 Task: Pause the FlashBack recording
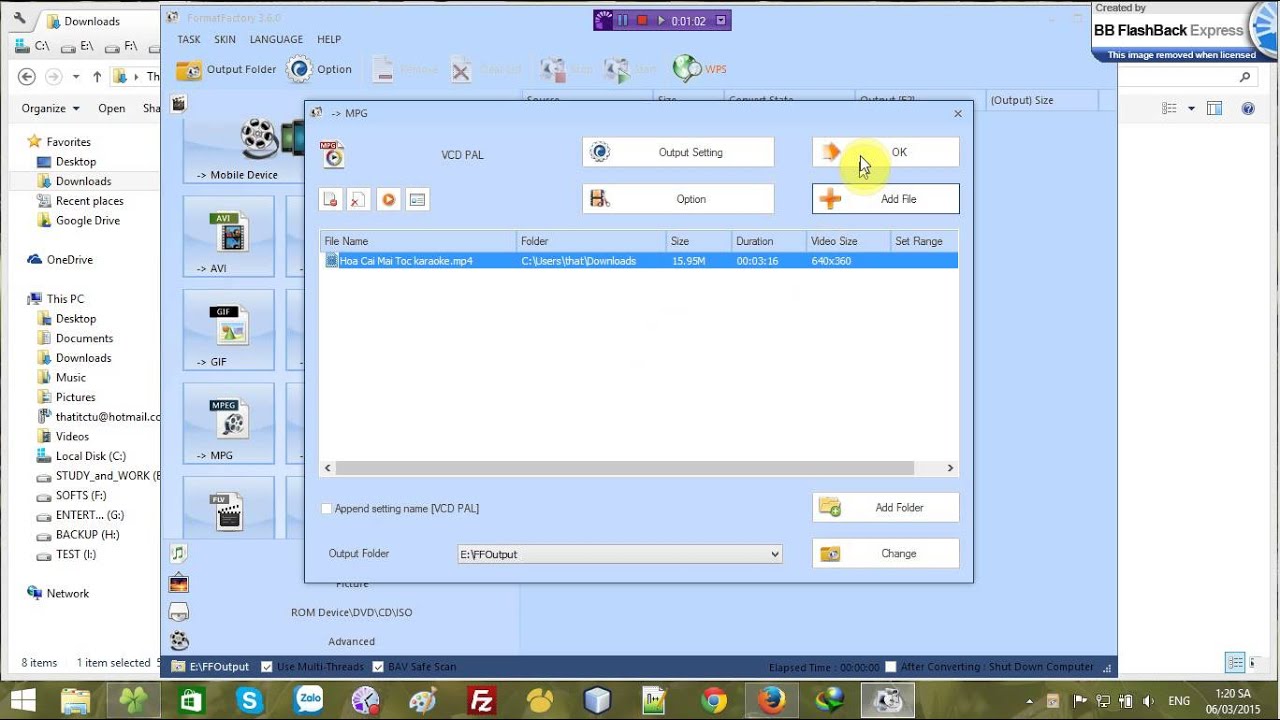622,20
